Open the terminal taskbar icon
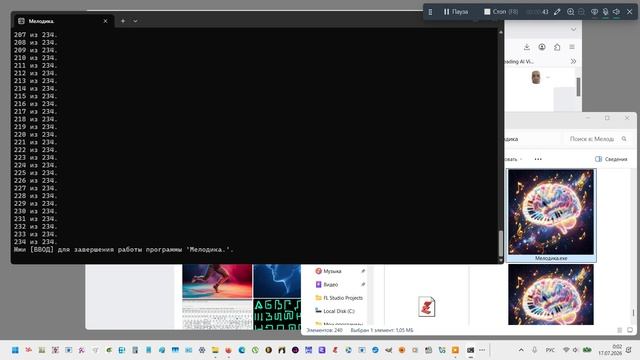 471,350
